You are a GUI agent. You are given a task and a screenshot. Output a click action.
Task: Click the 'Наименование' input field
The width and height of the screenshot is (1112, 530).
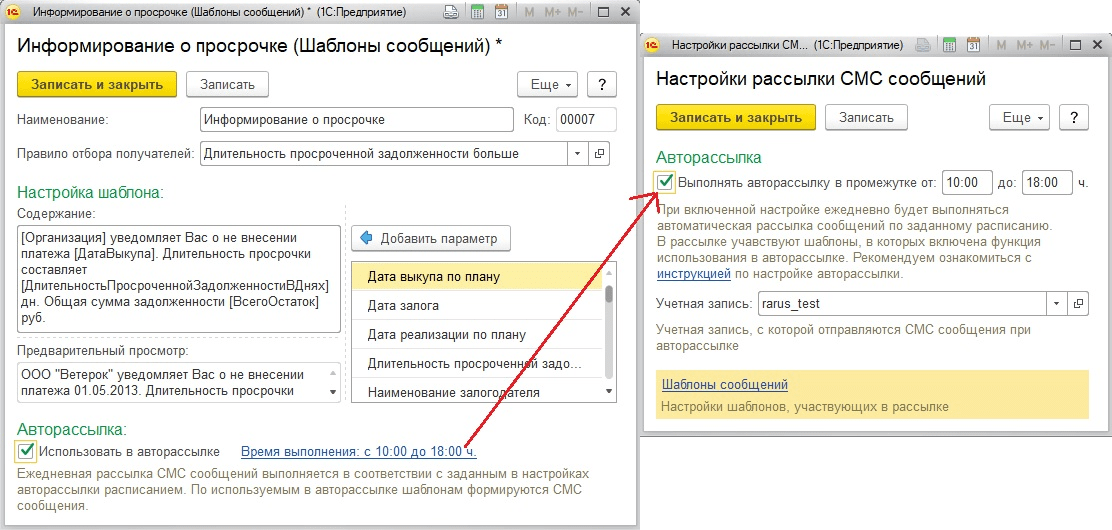pyautogui.click(x=357, y=119)
